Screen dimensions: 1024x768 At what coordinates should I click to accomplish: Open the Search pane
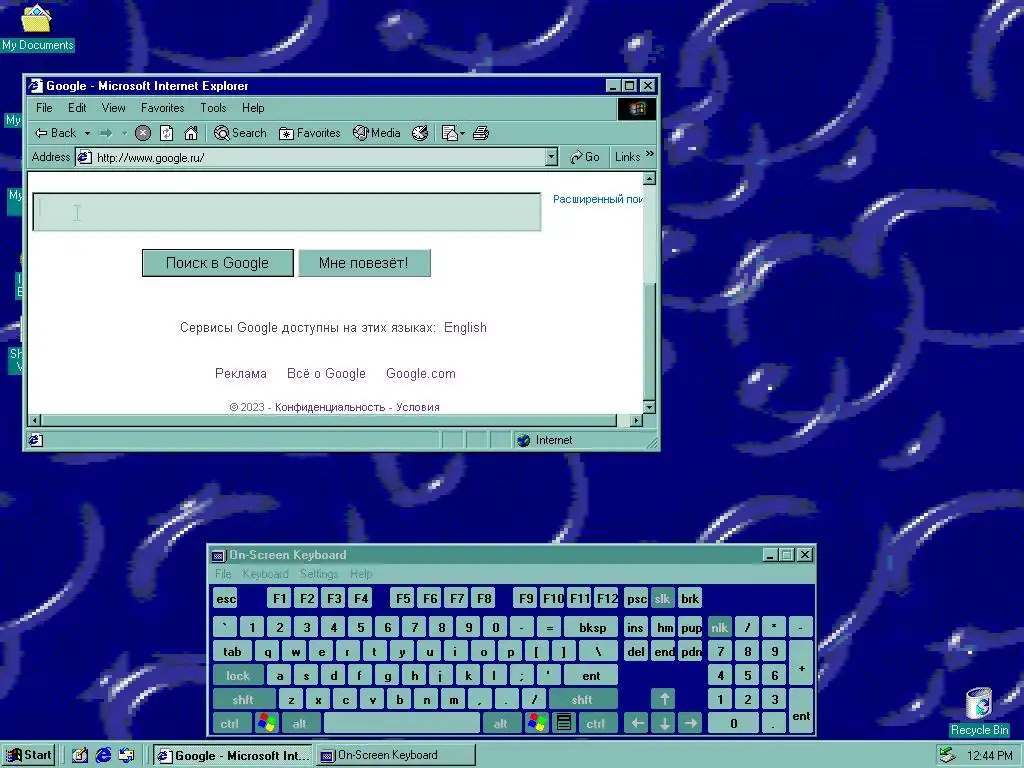pyautogui.click(x=240, y=133)
